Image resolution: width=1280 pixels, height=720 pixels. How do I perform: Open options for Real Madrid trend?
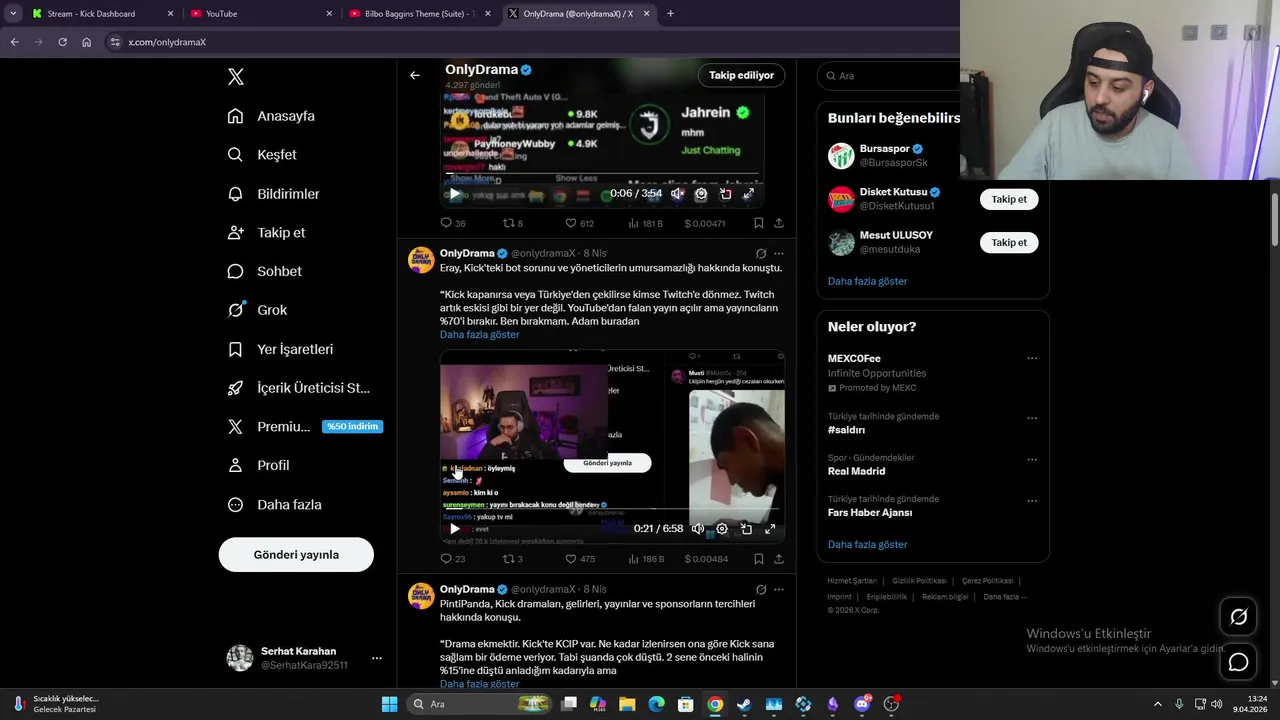(x=1032, y=460)
